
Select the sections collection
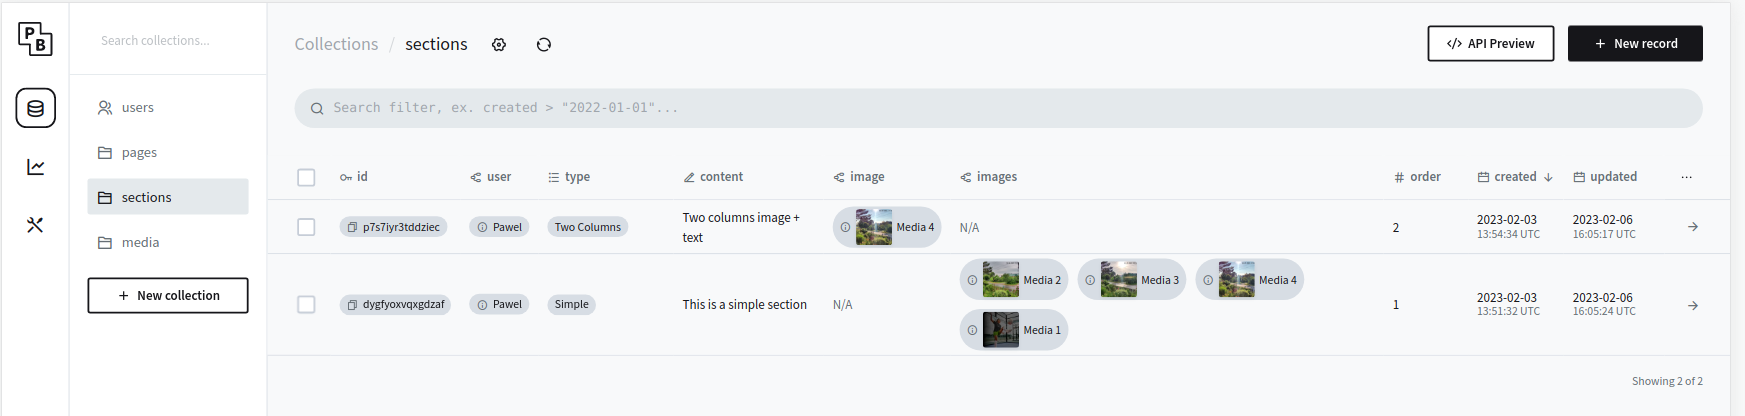pos(168,197)
